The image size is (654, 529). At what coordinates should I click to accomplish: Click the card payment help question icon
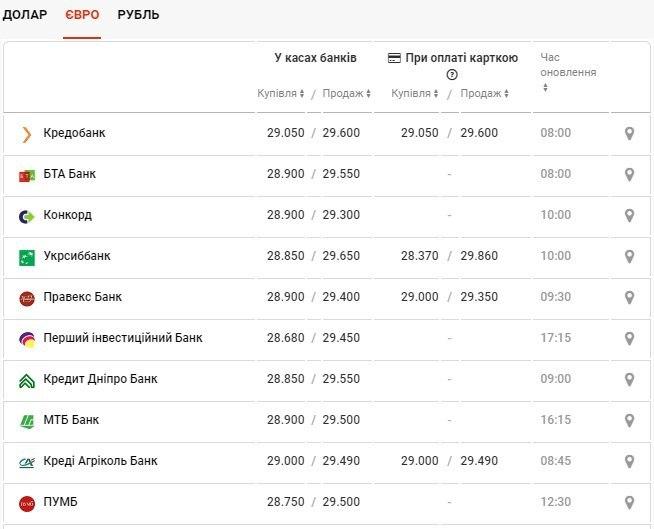[x=452, y=75]
